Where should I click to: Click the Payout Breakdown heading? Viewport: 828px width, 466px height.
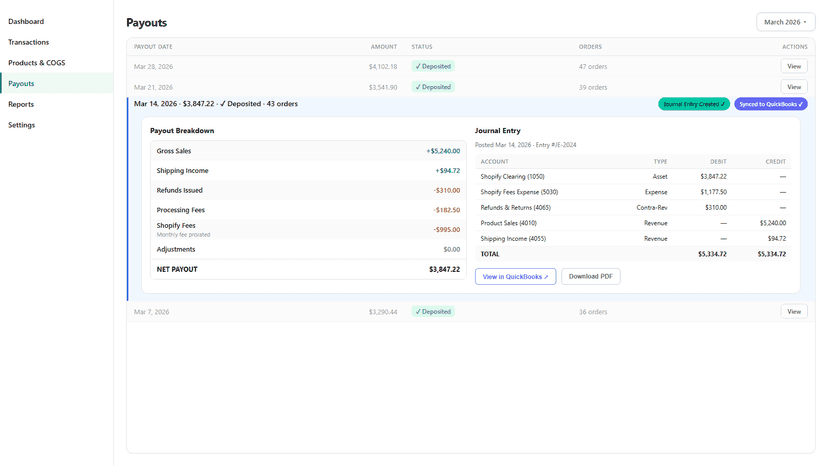182,131
